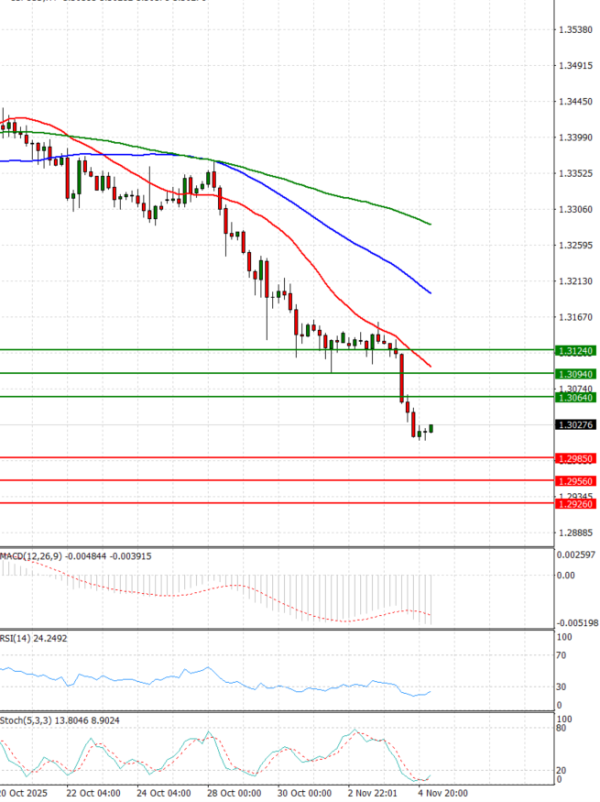Viewport: 600px width, 802px height.
Task: Select the current price 1.30276 black label
Action: click(x=574, y=425)
